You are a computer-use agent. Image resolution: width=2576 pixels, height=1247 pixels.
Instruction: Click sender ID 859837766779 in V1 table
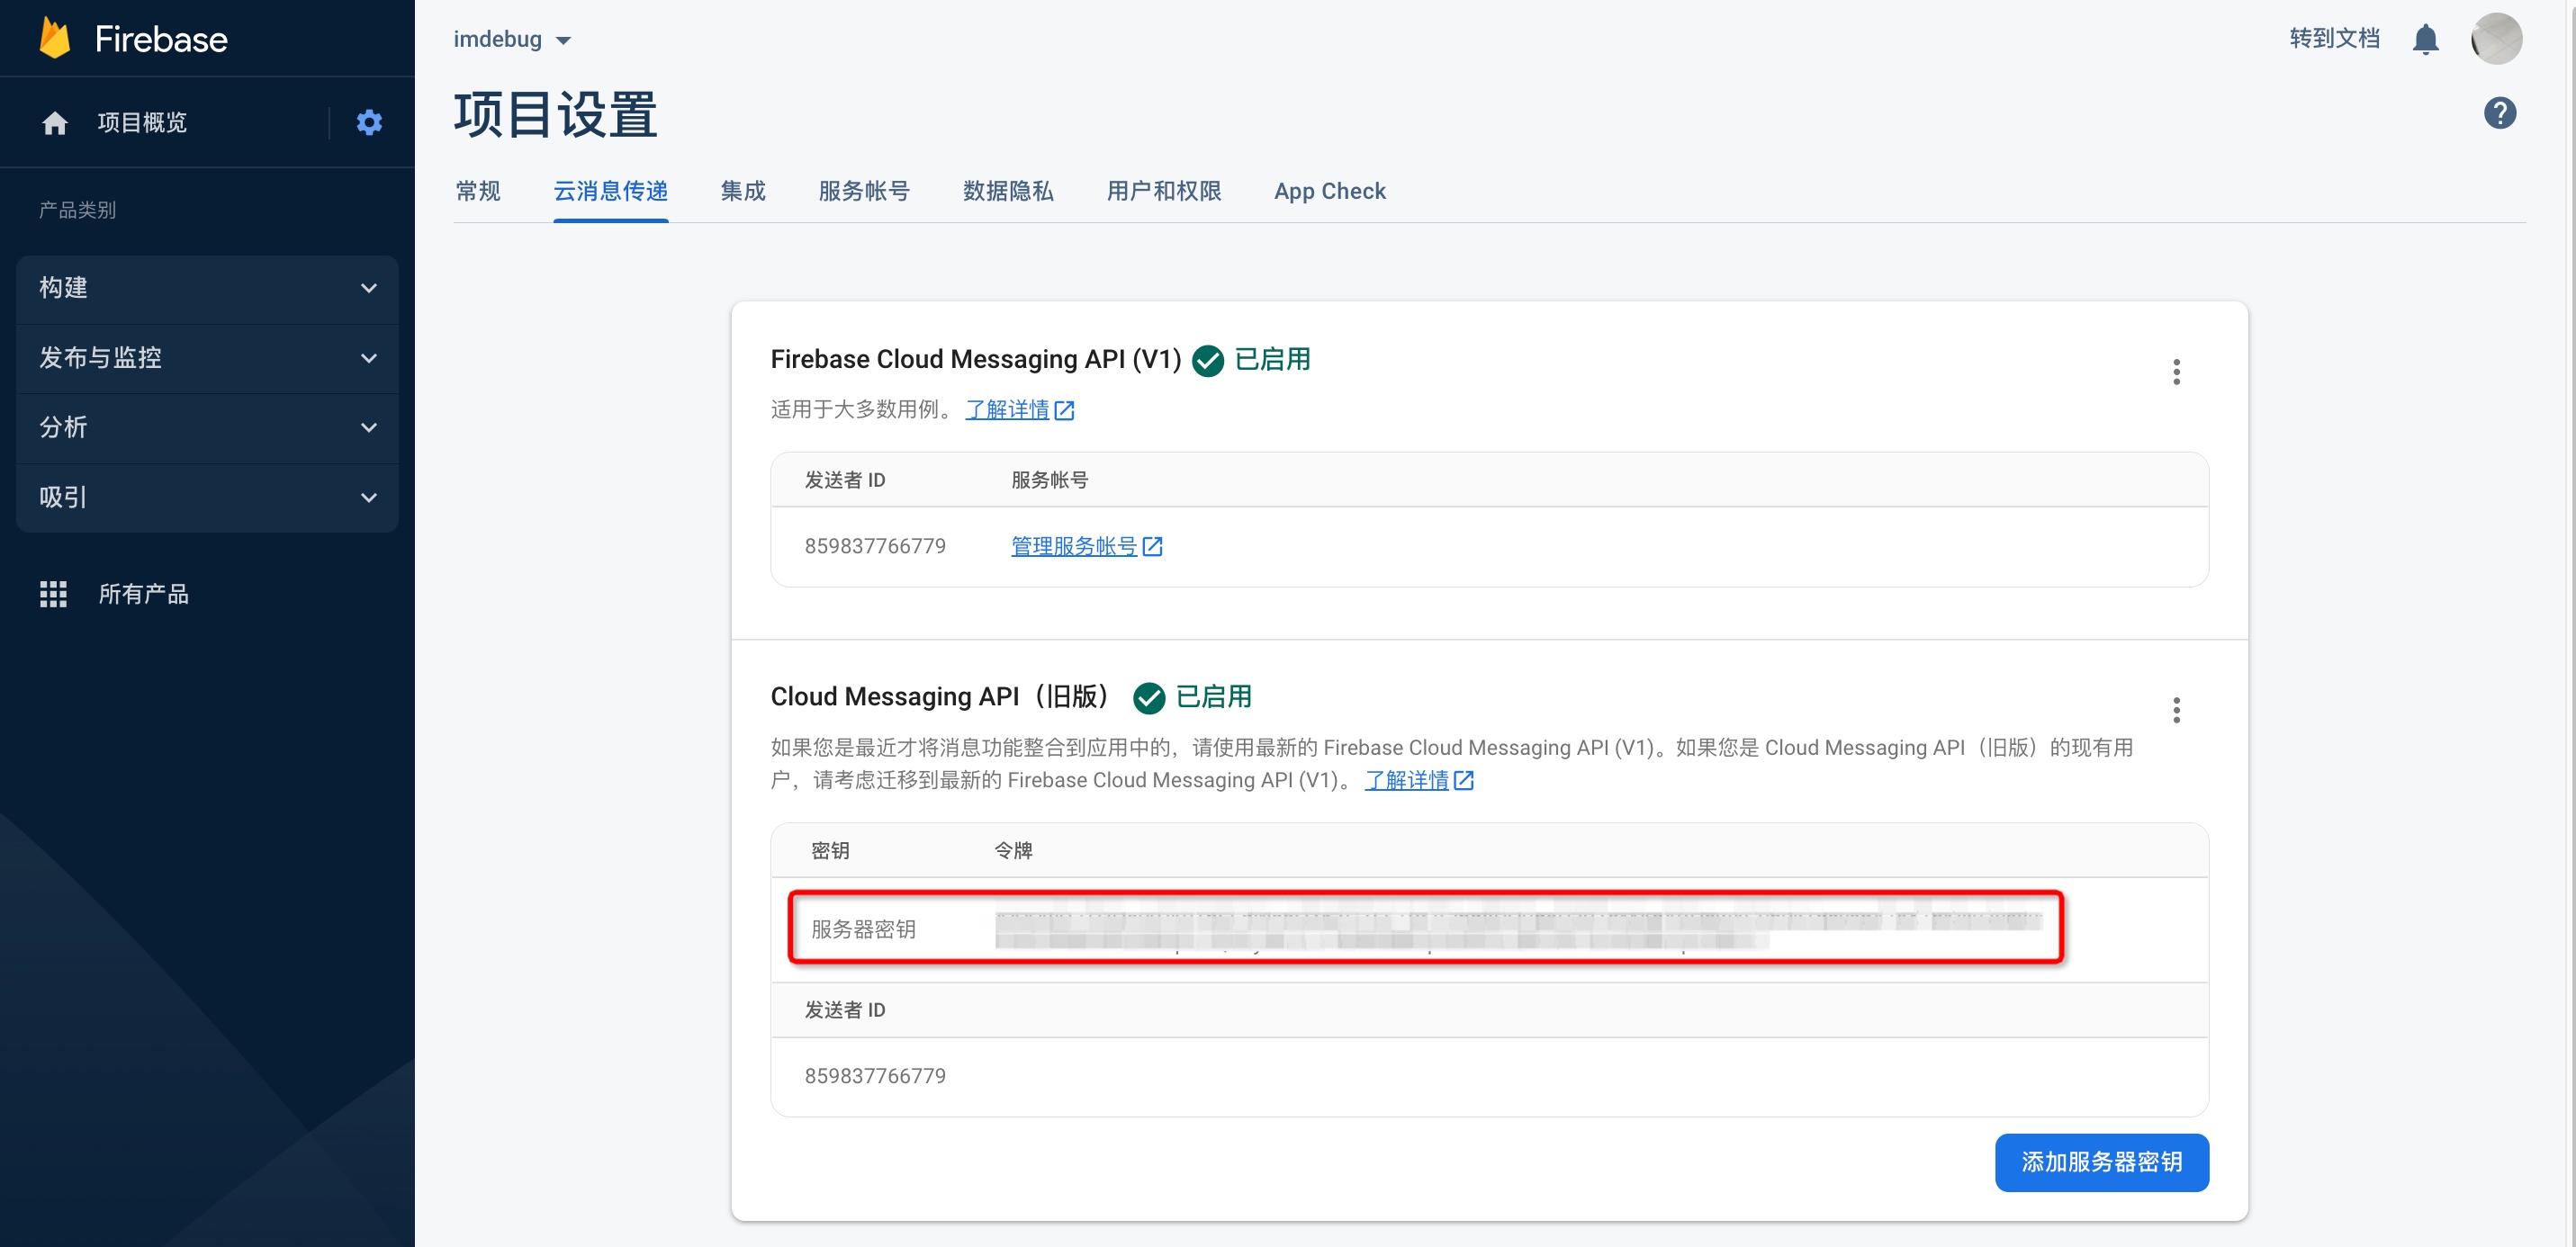[x=875, y=546]
